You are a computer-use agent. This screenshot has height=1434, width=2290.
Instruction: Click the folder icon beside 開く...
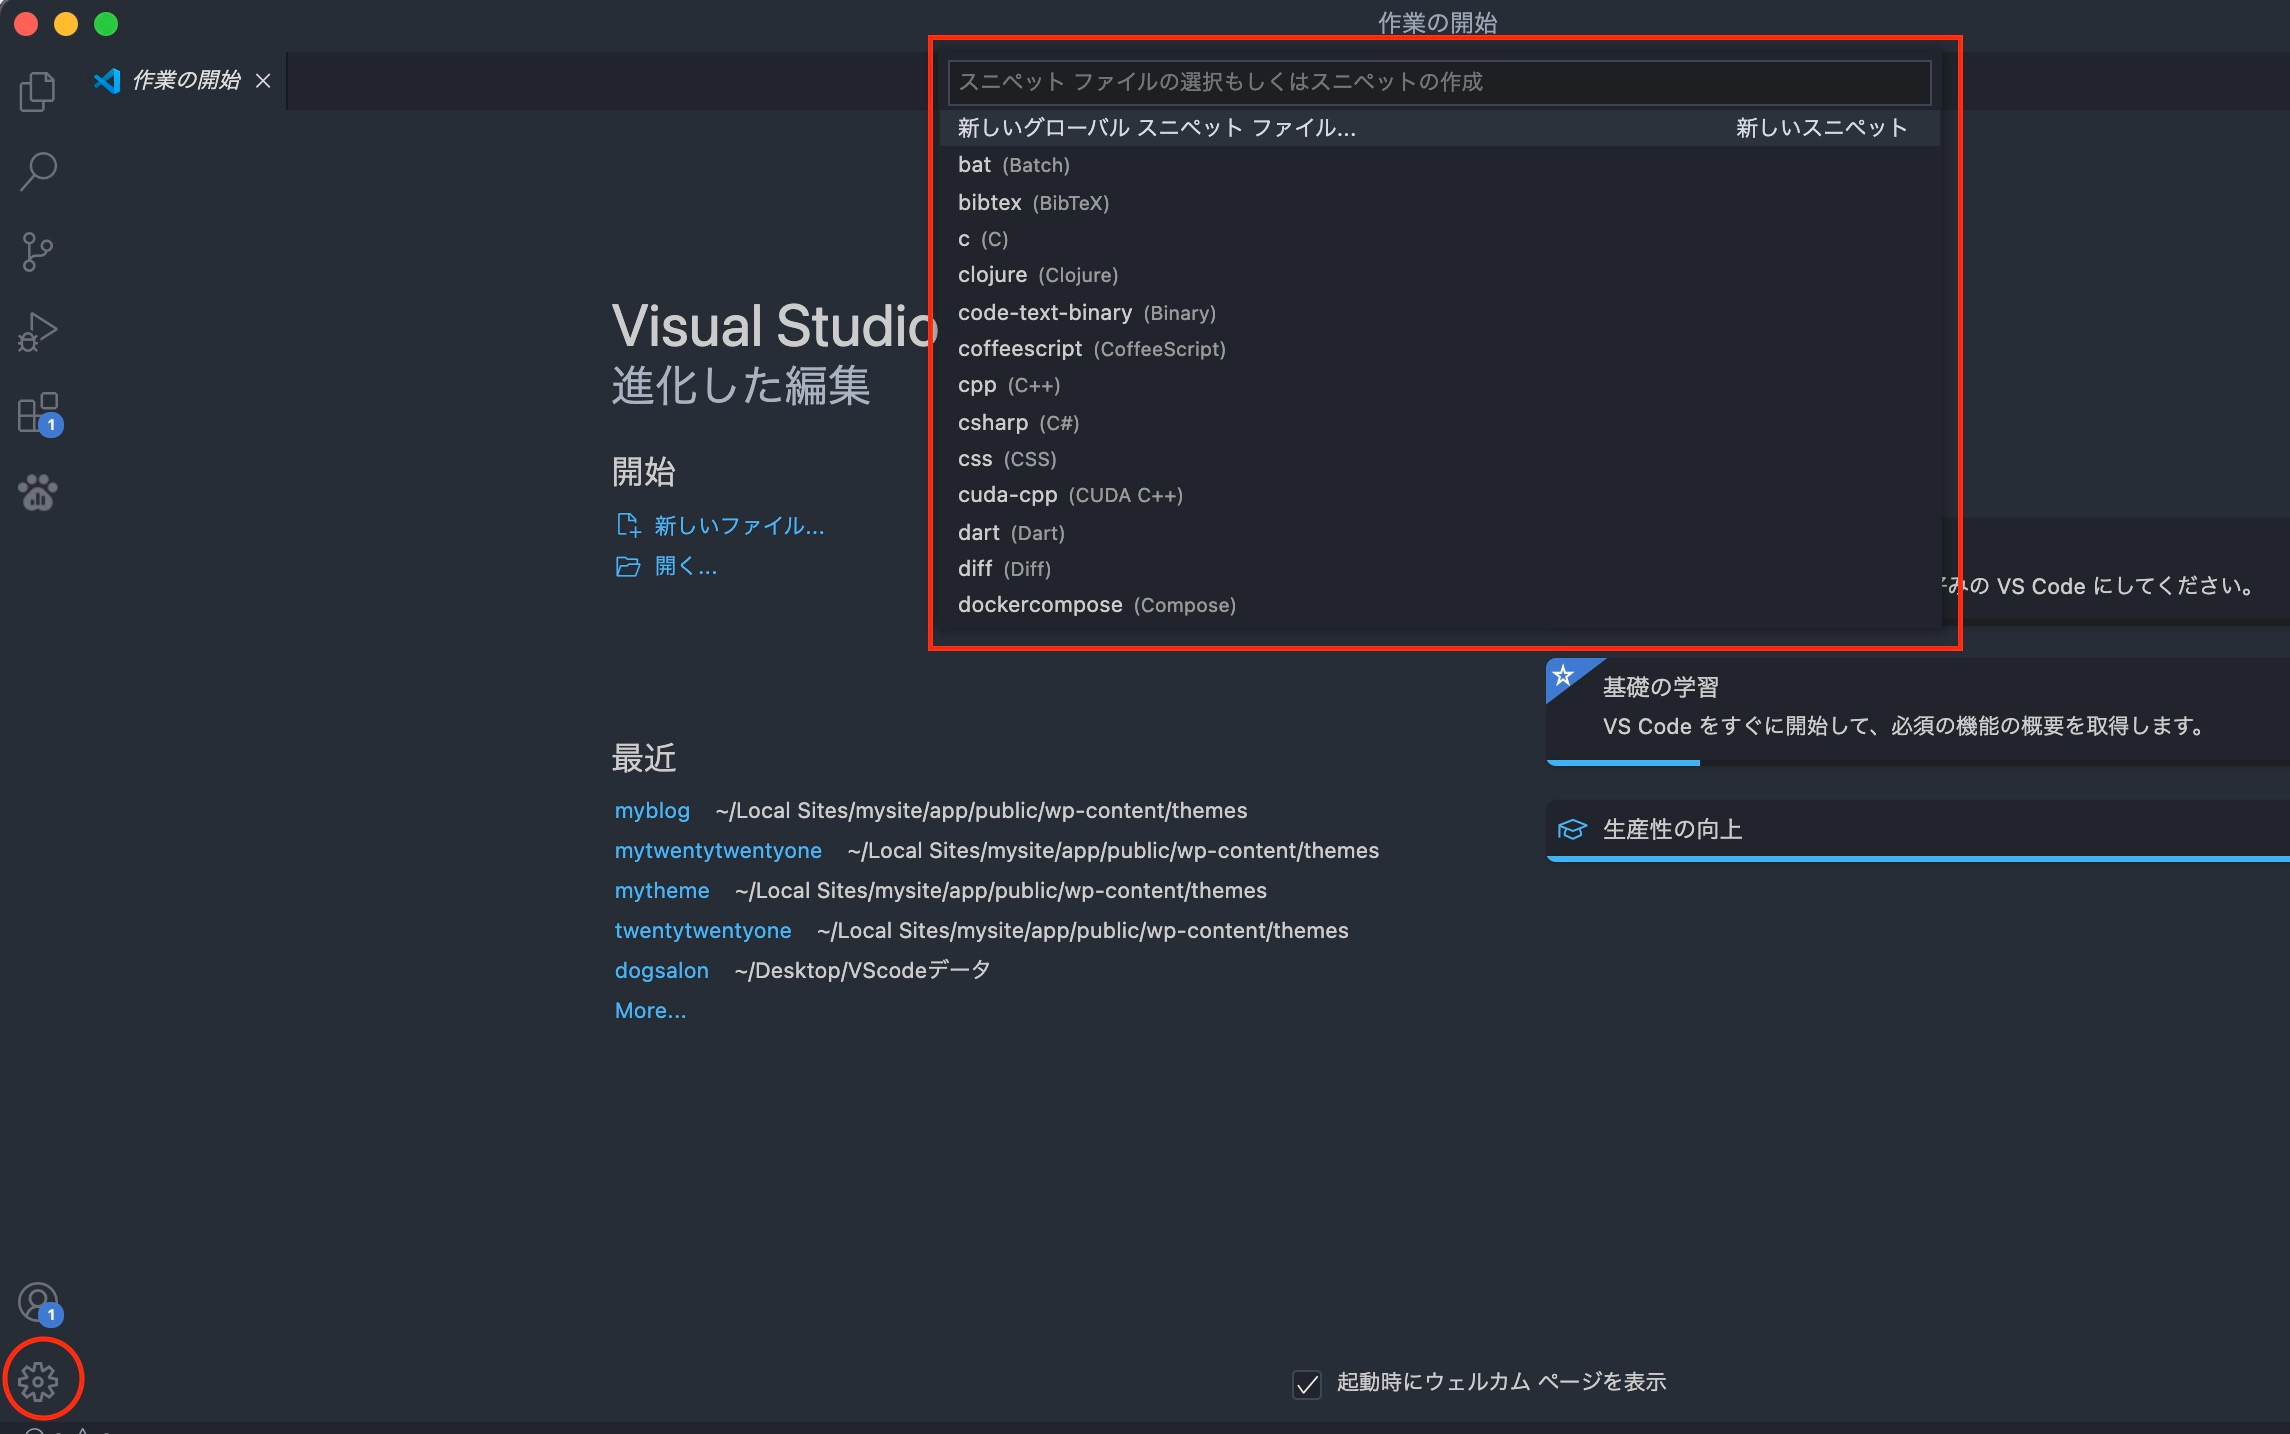pyautogui.click(x=628, y=566)
